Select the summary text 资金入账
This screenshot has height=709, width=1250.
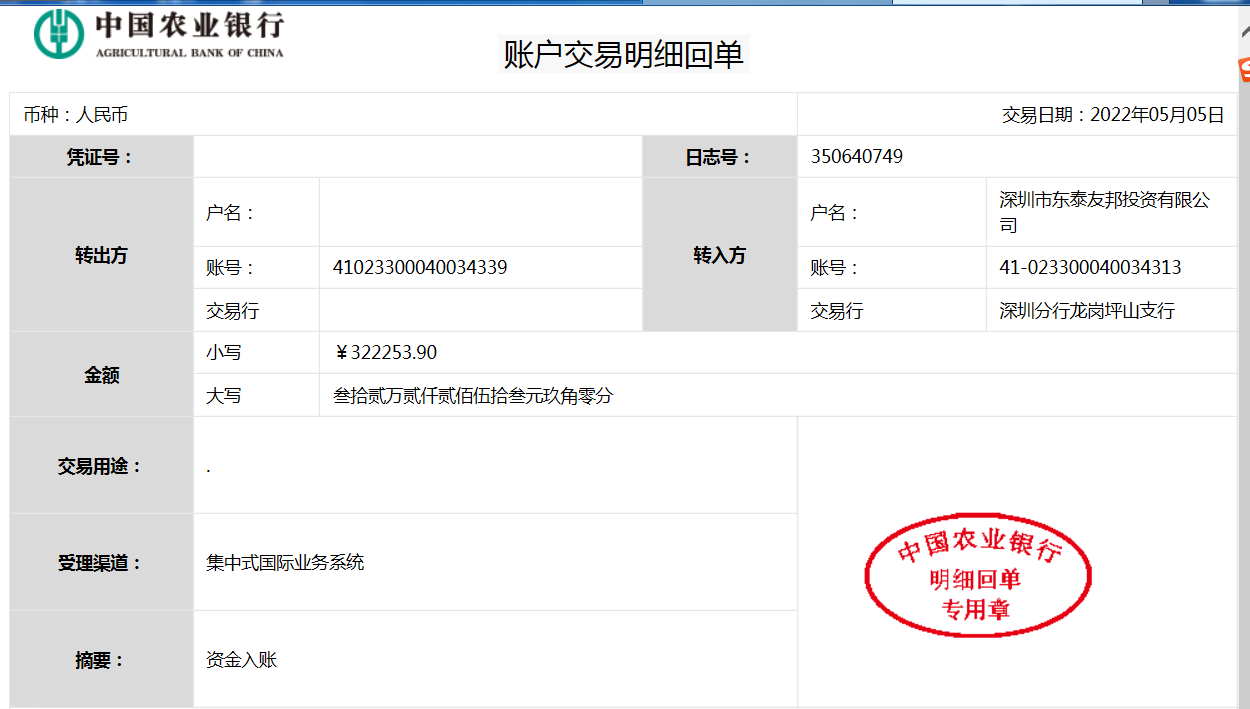241,660
